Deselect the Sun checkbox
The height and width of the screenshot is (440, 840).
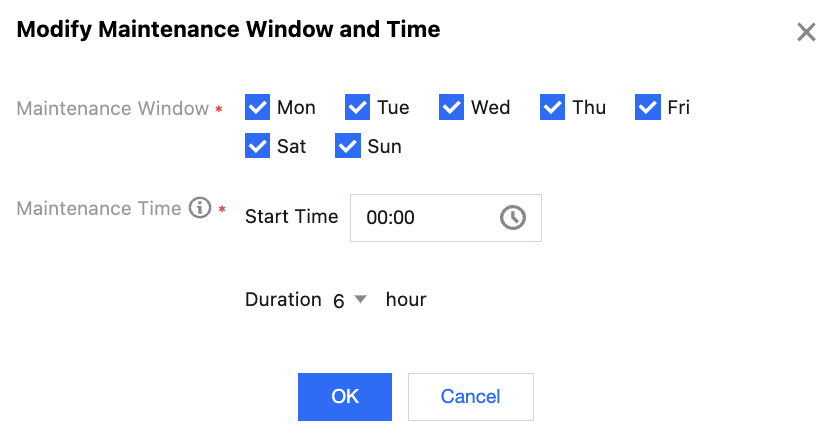point(348,146)
